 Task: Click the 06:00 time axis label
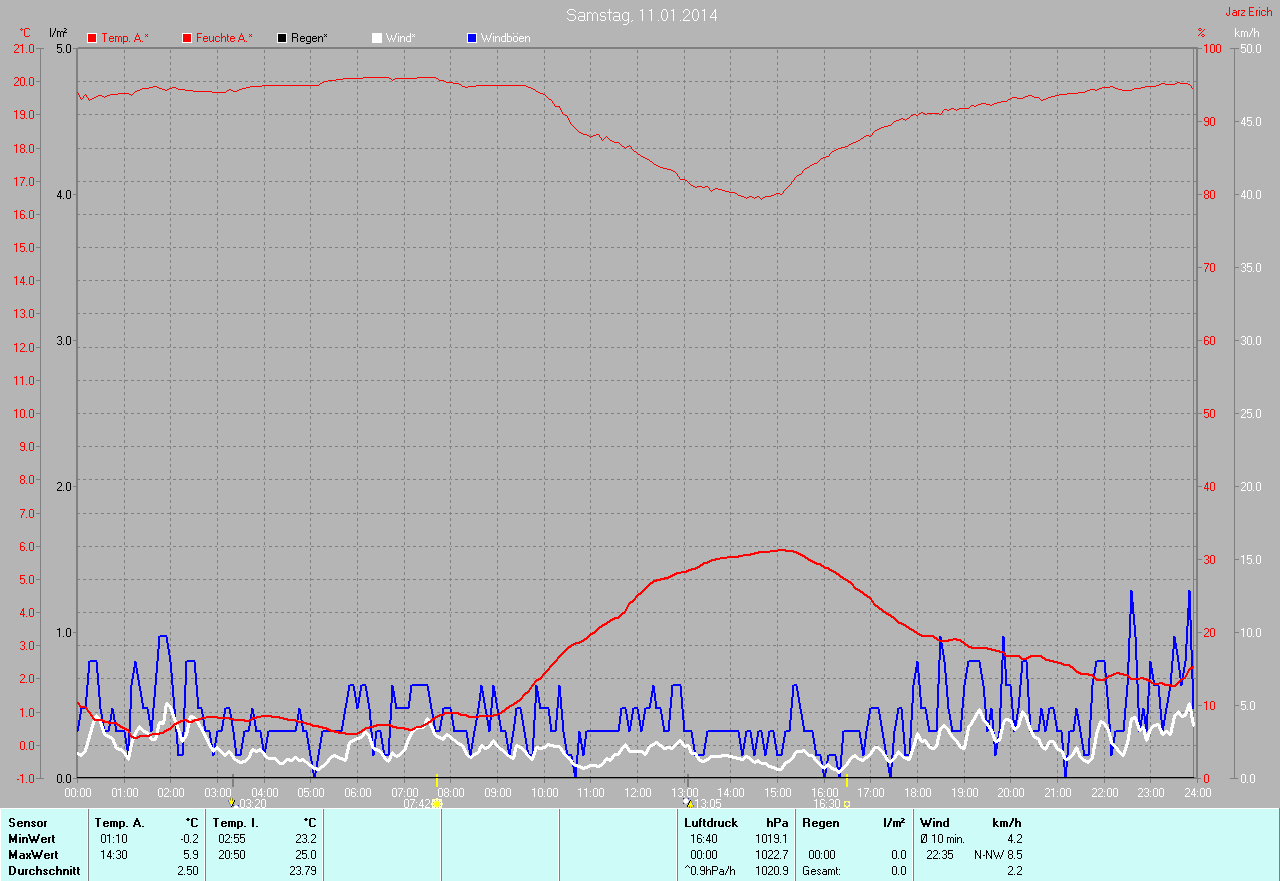click(x=358, y=792)
